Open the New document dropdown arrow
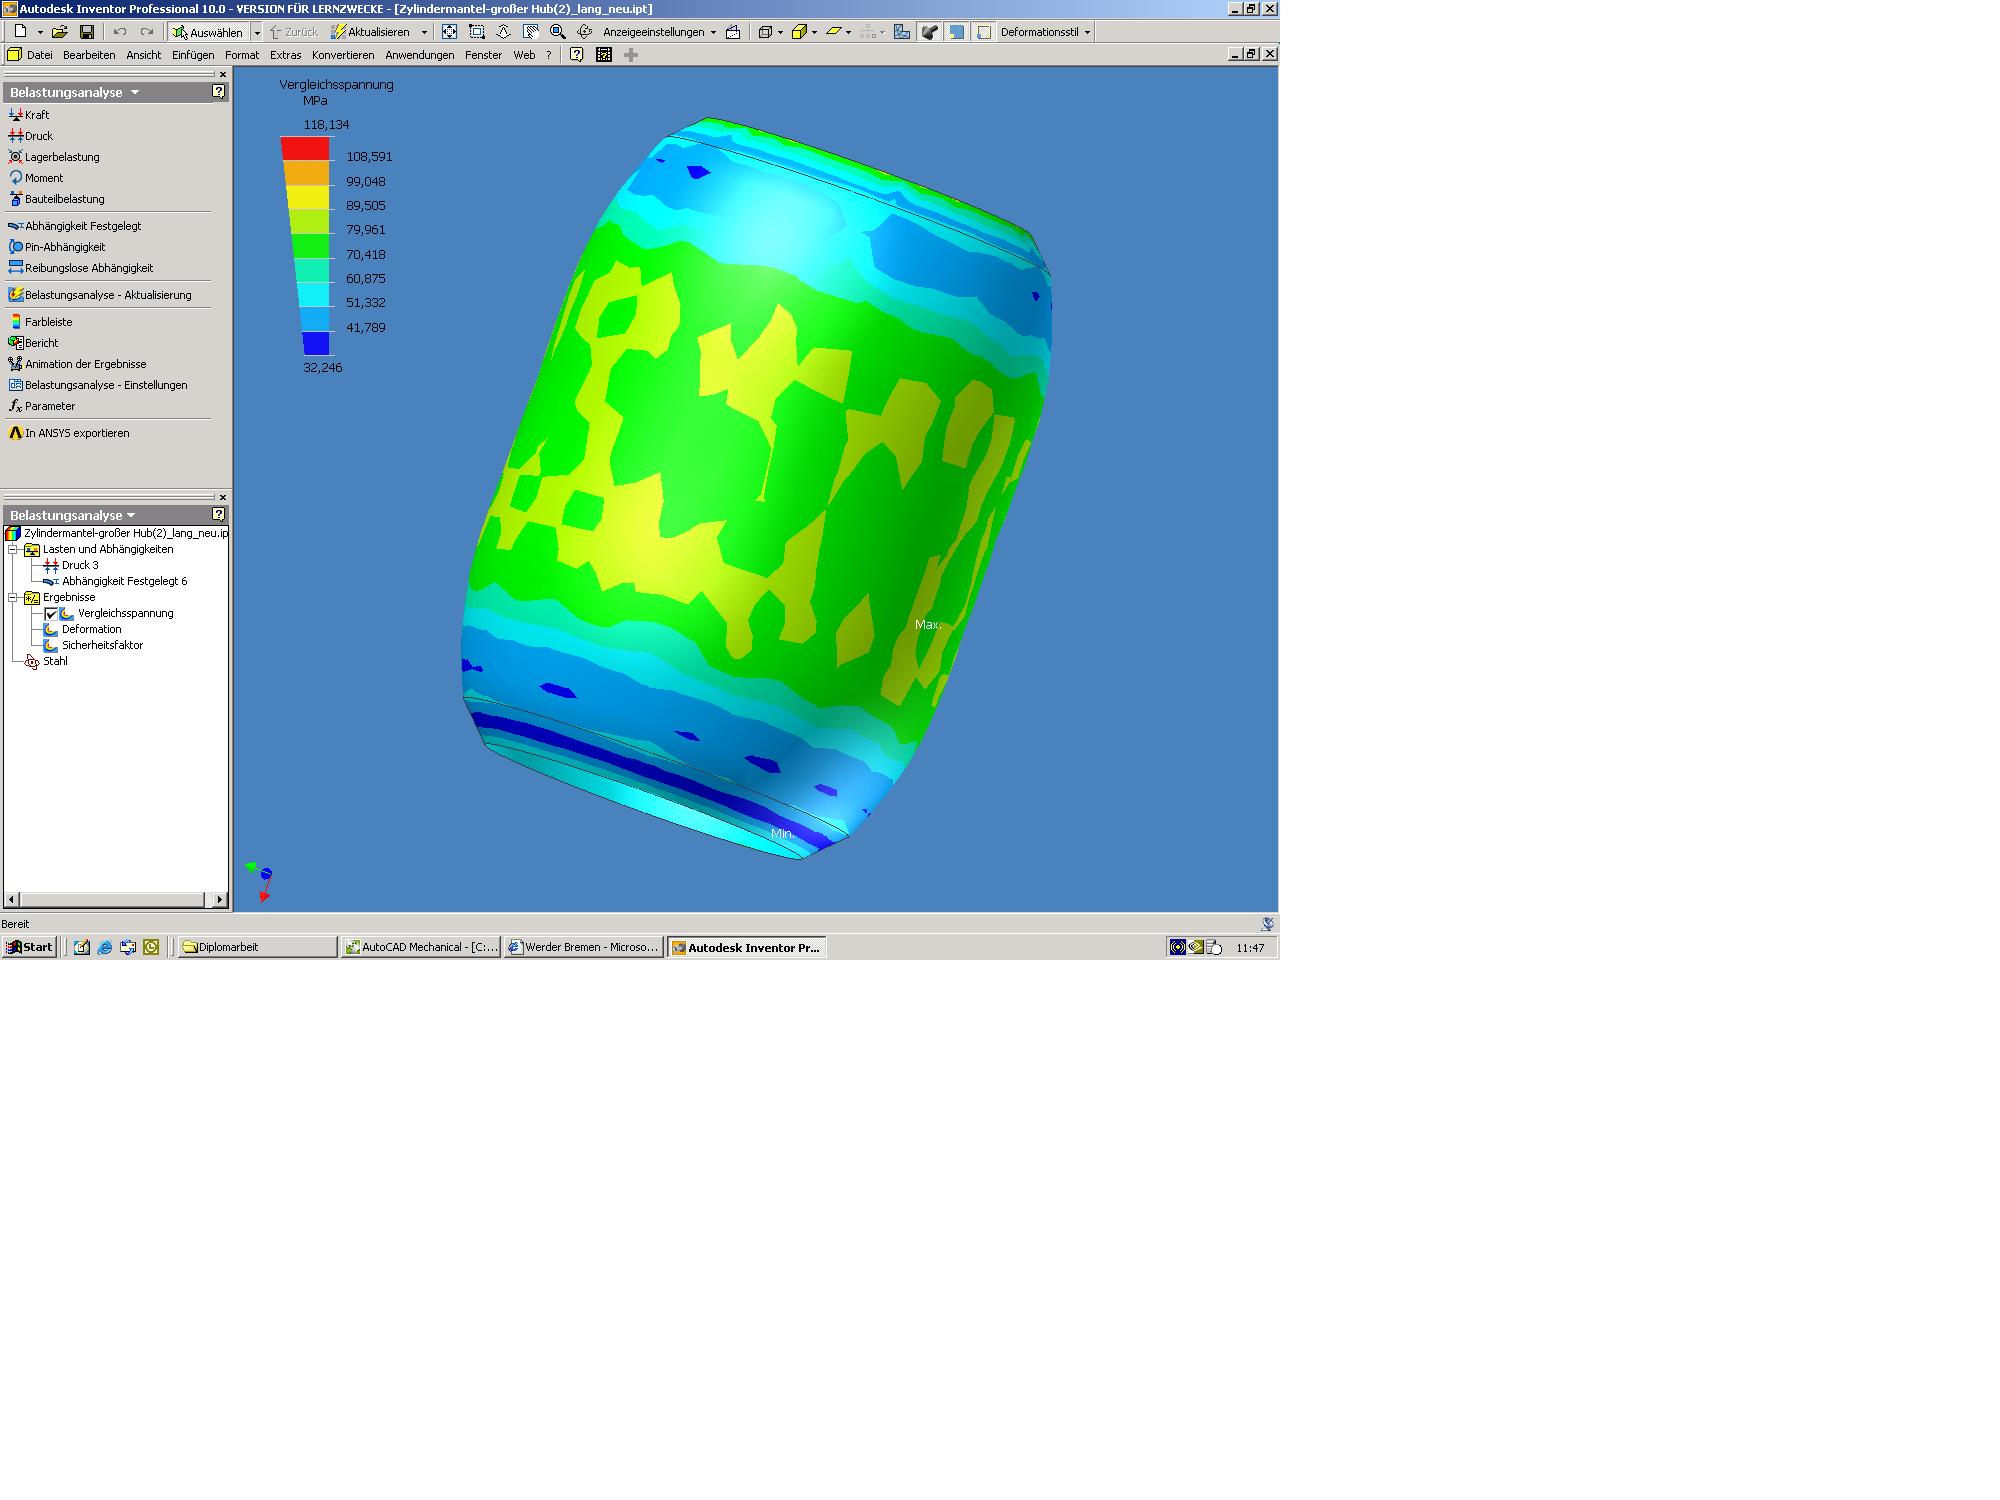 [x=40, y=32]
